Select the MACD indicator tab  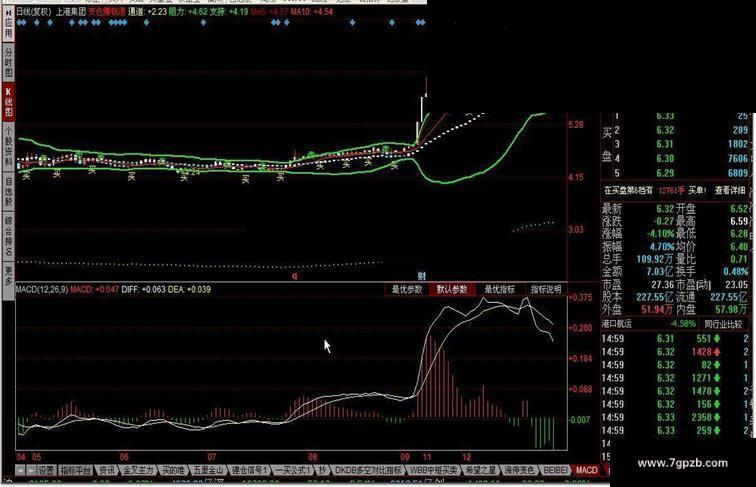pyautogui.click(x=587, y=470)
